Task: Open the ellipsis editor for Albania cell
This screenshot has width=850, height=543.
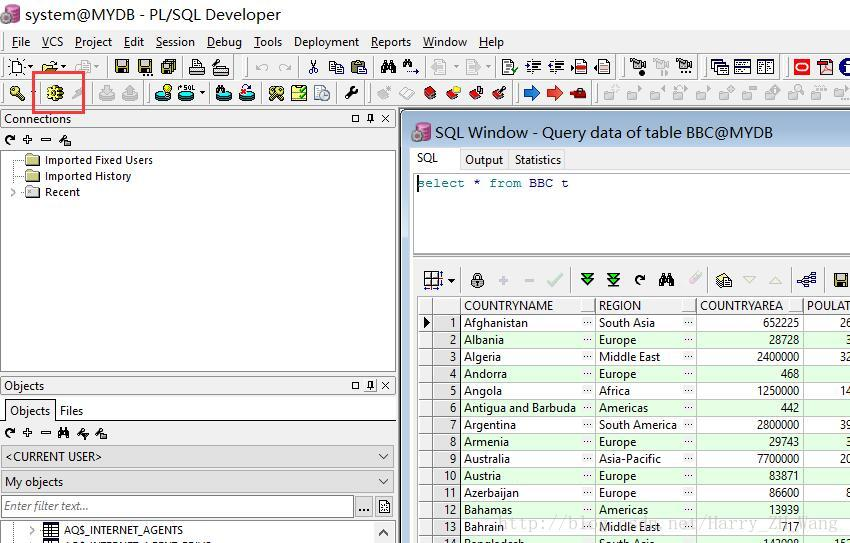Action: point(588,340)
